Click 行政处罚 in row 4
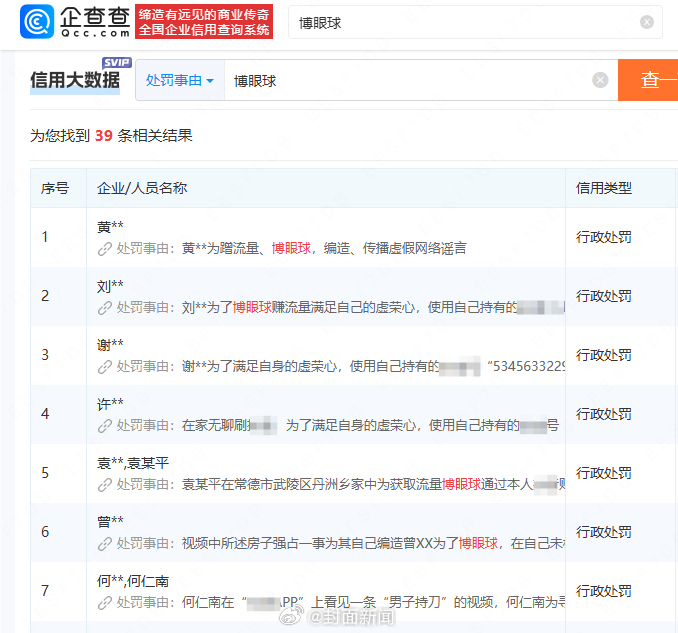 [604, 414]
